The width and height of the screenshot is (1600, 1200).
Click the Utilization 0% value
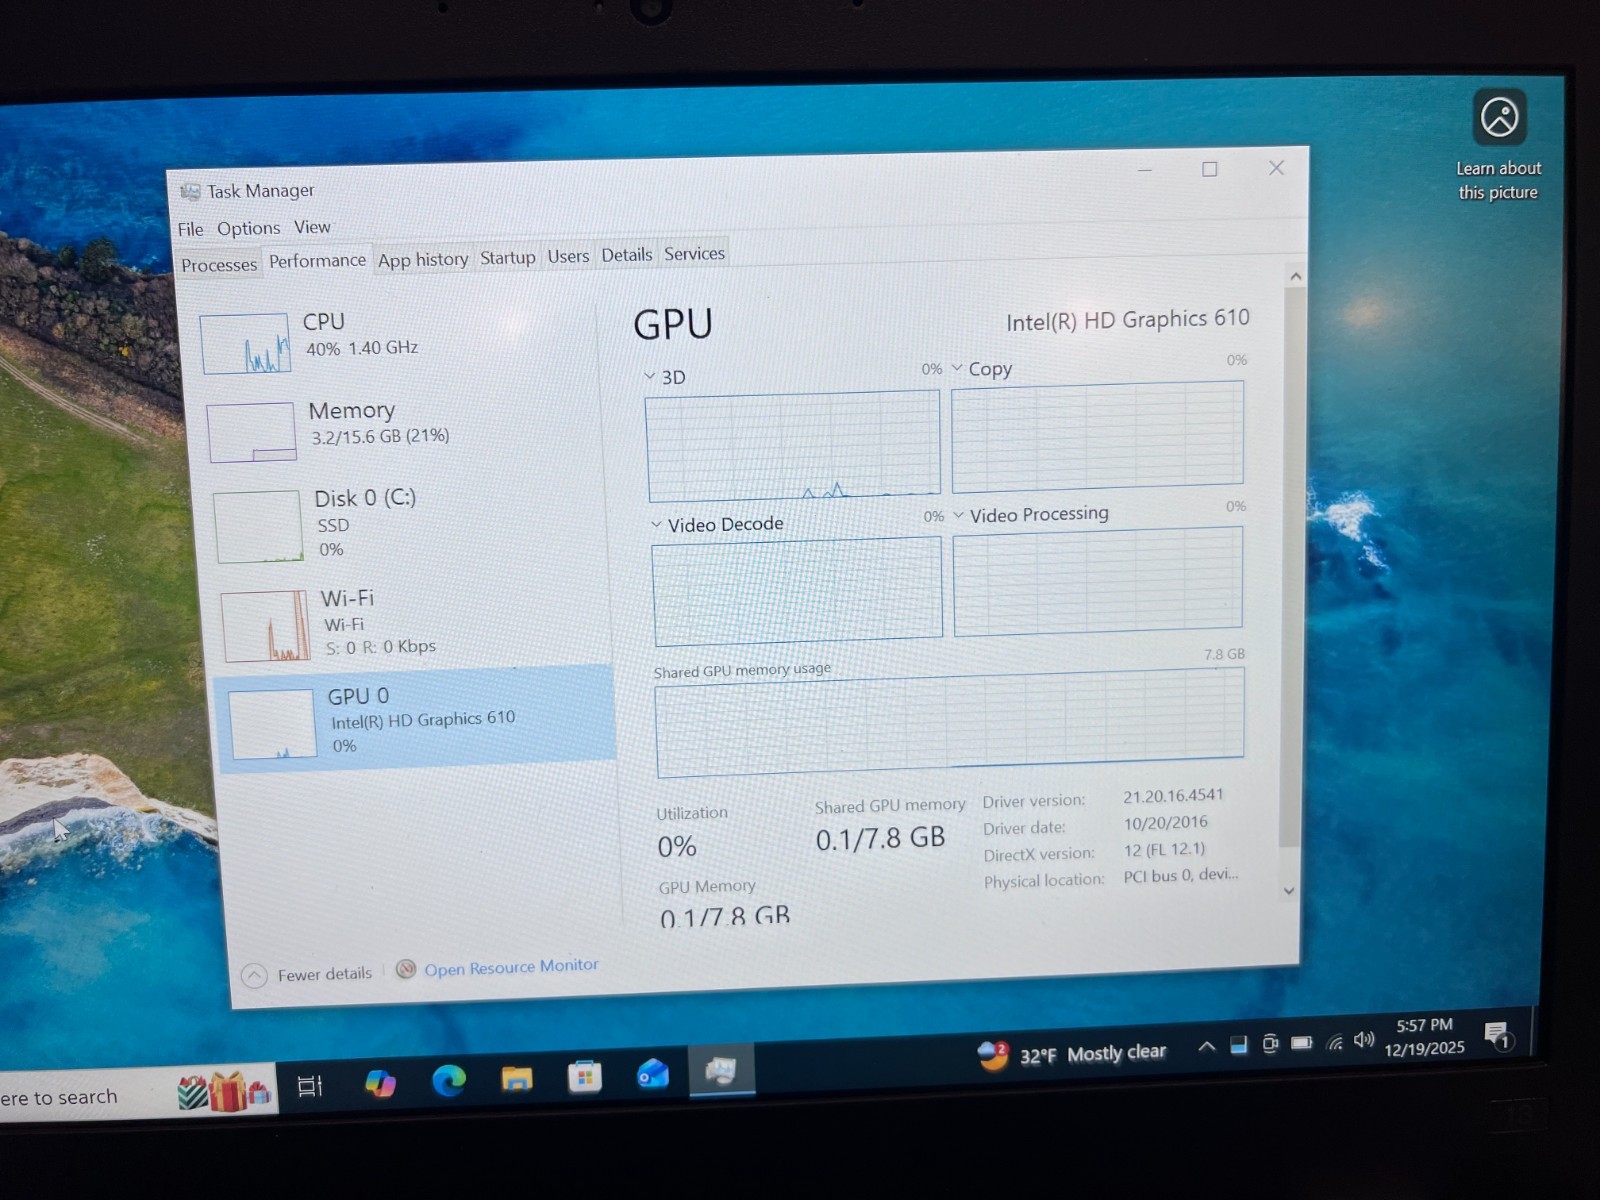tap(677, 847)
